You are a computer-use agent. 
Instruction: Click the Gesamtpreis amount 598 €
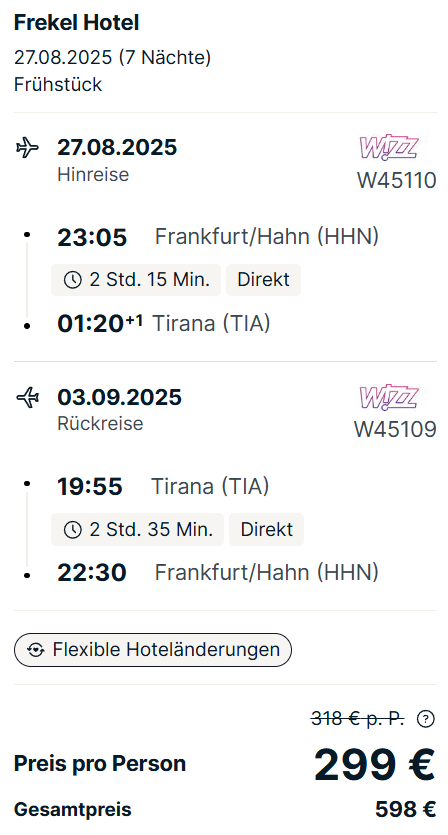(405, 809)
